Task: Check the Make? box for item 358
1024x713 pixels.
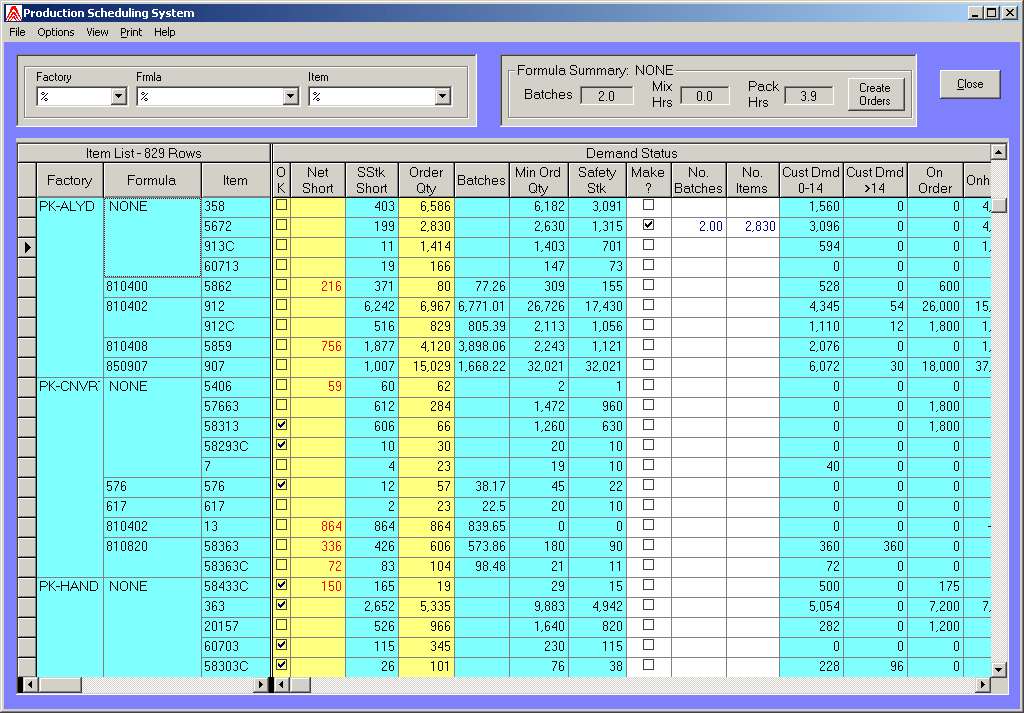Action: (x=648, y=205)
